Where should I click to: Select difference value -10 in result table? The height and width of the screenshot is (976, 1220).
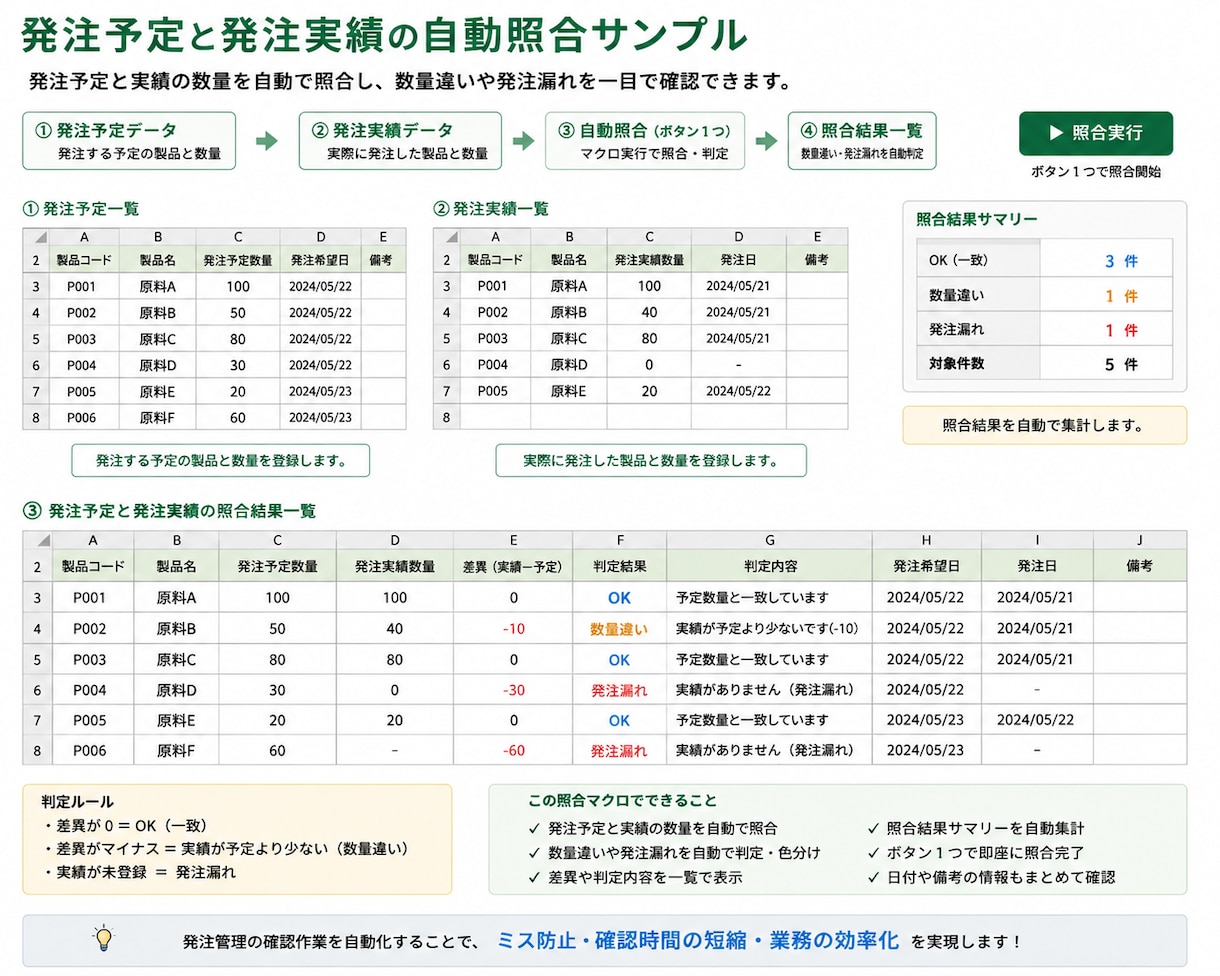pos(514,629)
